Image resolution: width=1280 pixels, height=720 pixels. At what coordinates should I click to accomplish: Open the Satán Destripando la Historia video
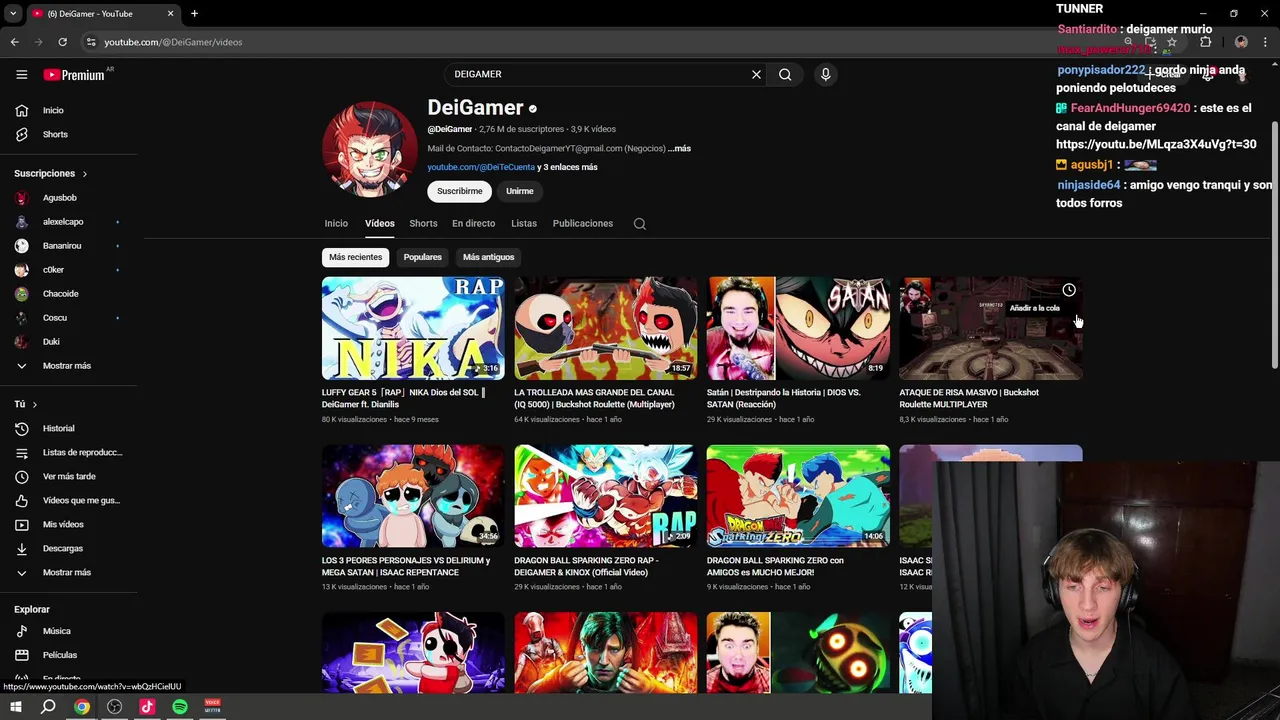pos(798,328)
